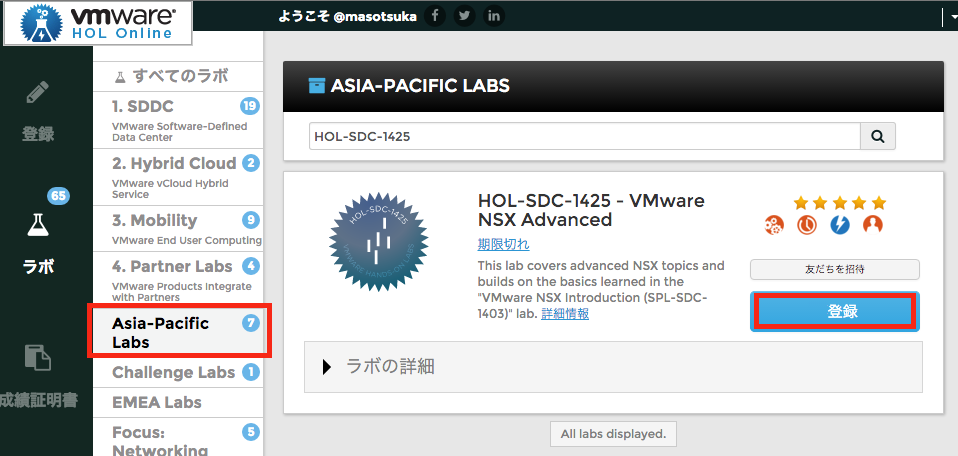Click the orange user profile icon
This screenshot has width=958, height=456.
[873, 226]
